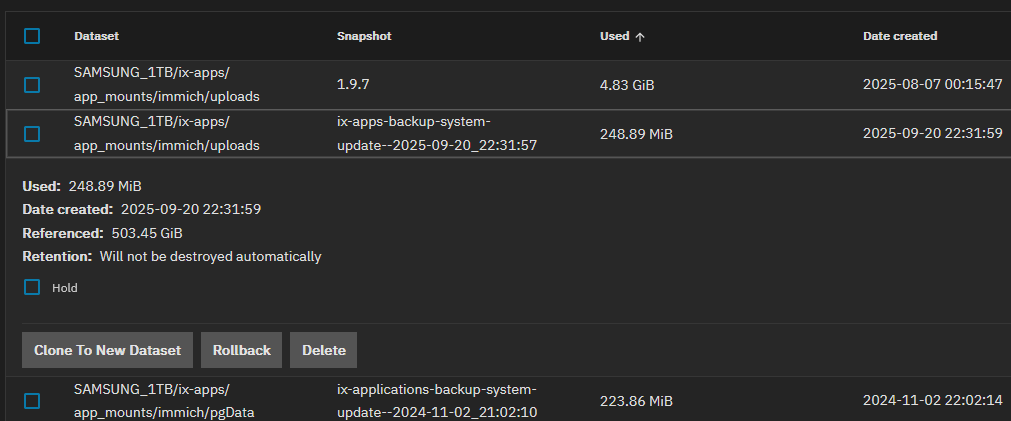1011x421 pixels.
Task: Enable the Hold checkbox
Action: (32, 287)
